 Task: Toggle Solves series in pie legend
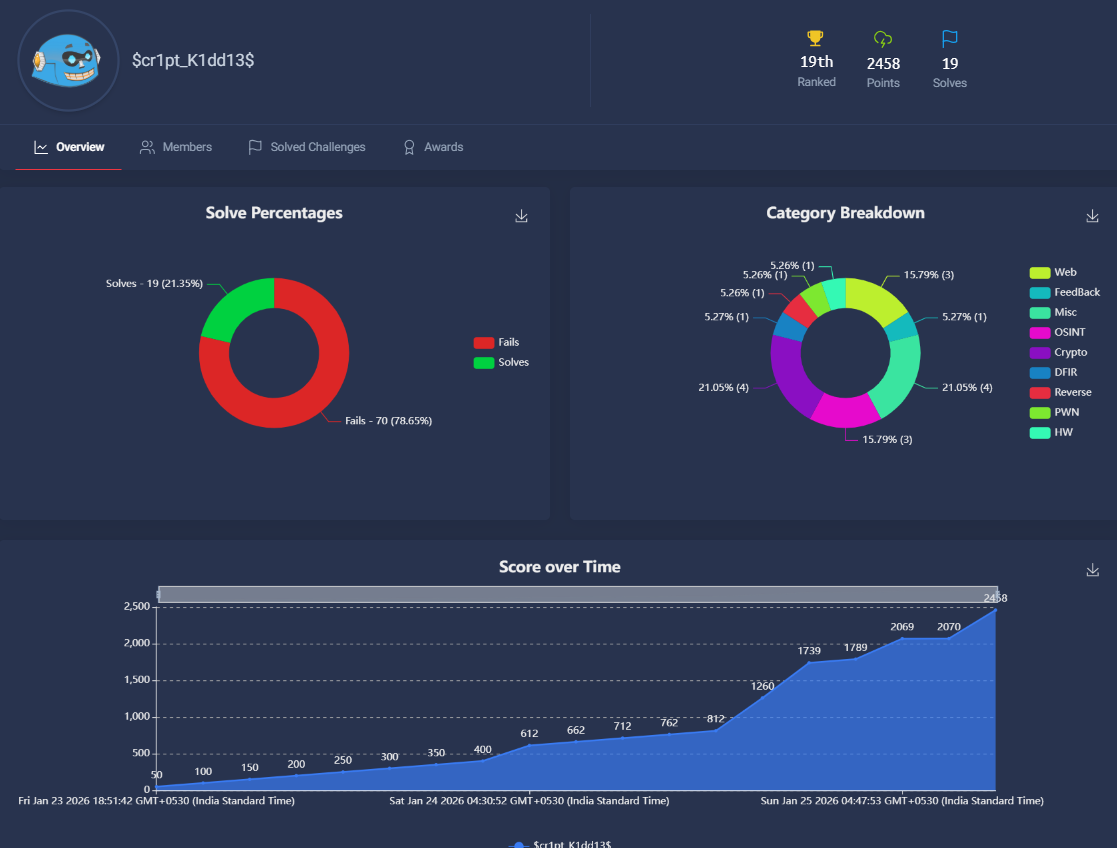pos(500,362)
